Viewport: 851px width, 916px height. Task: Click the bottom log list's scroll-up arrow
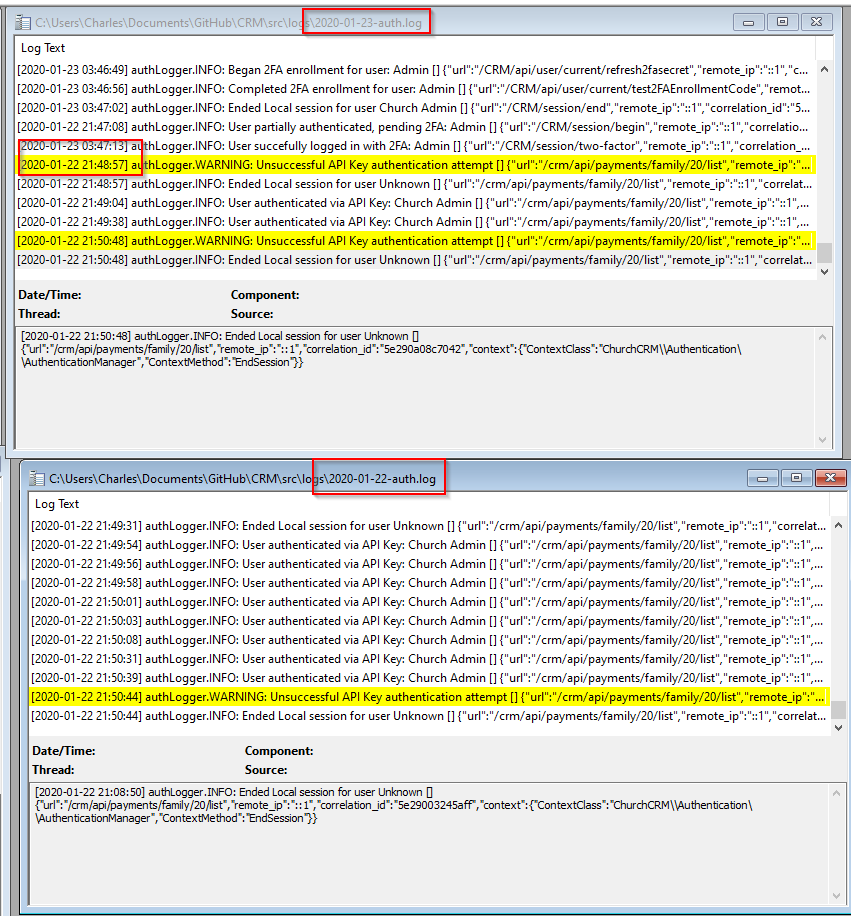838,525
